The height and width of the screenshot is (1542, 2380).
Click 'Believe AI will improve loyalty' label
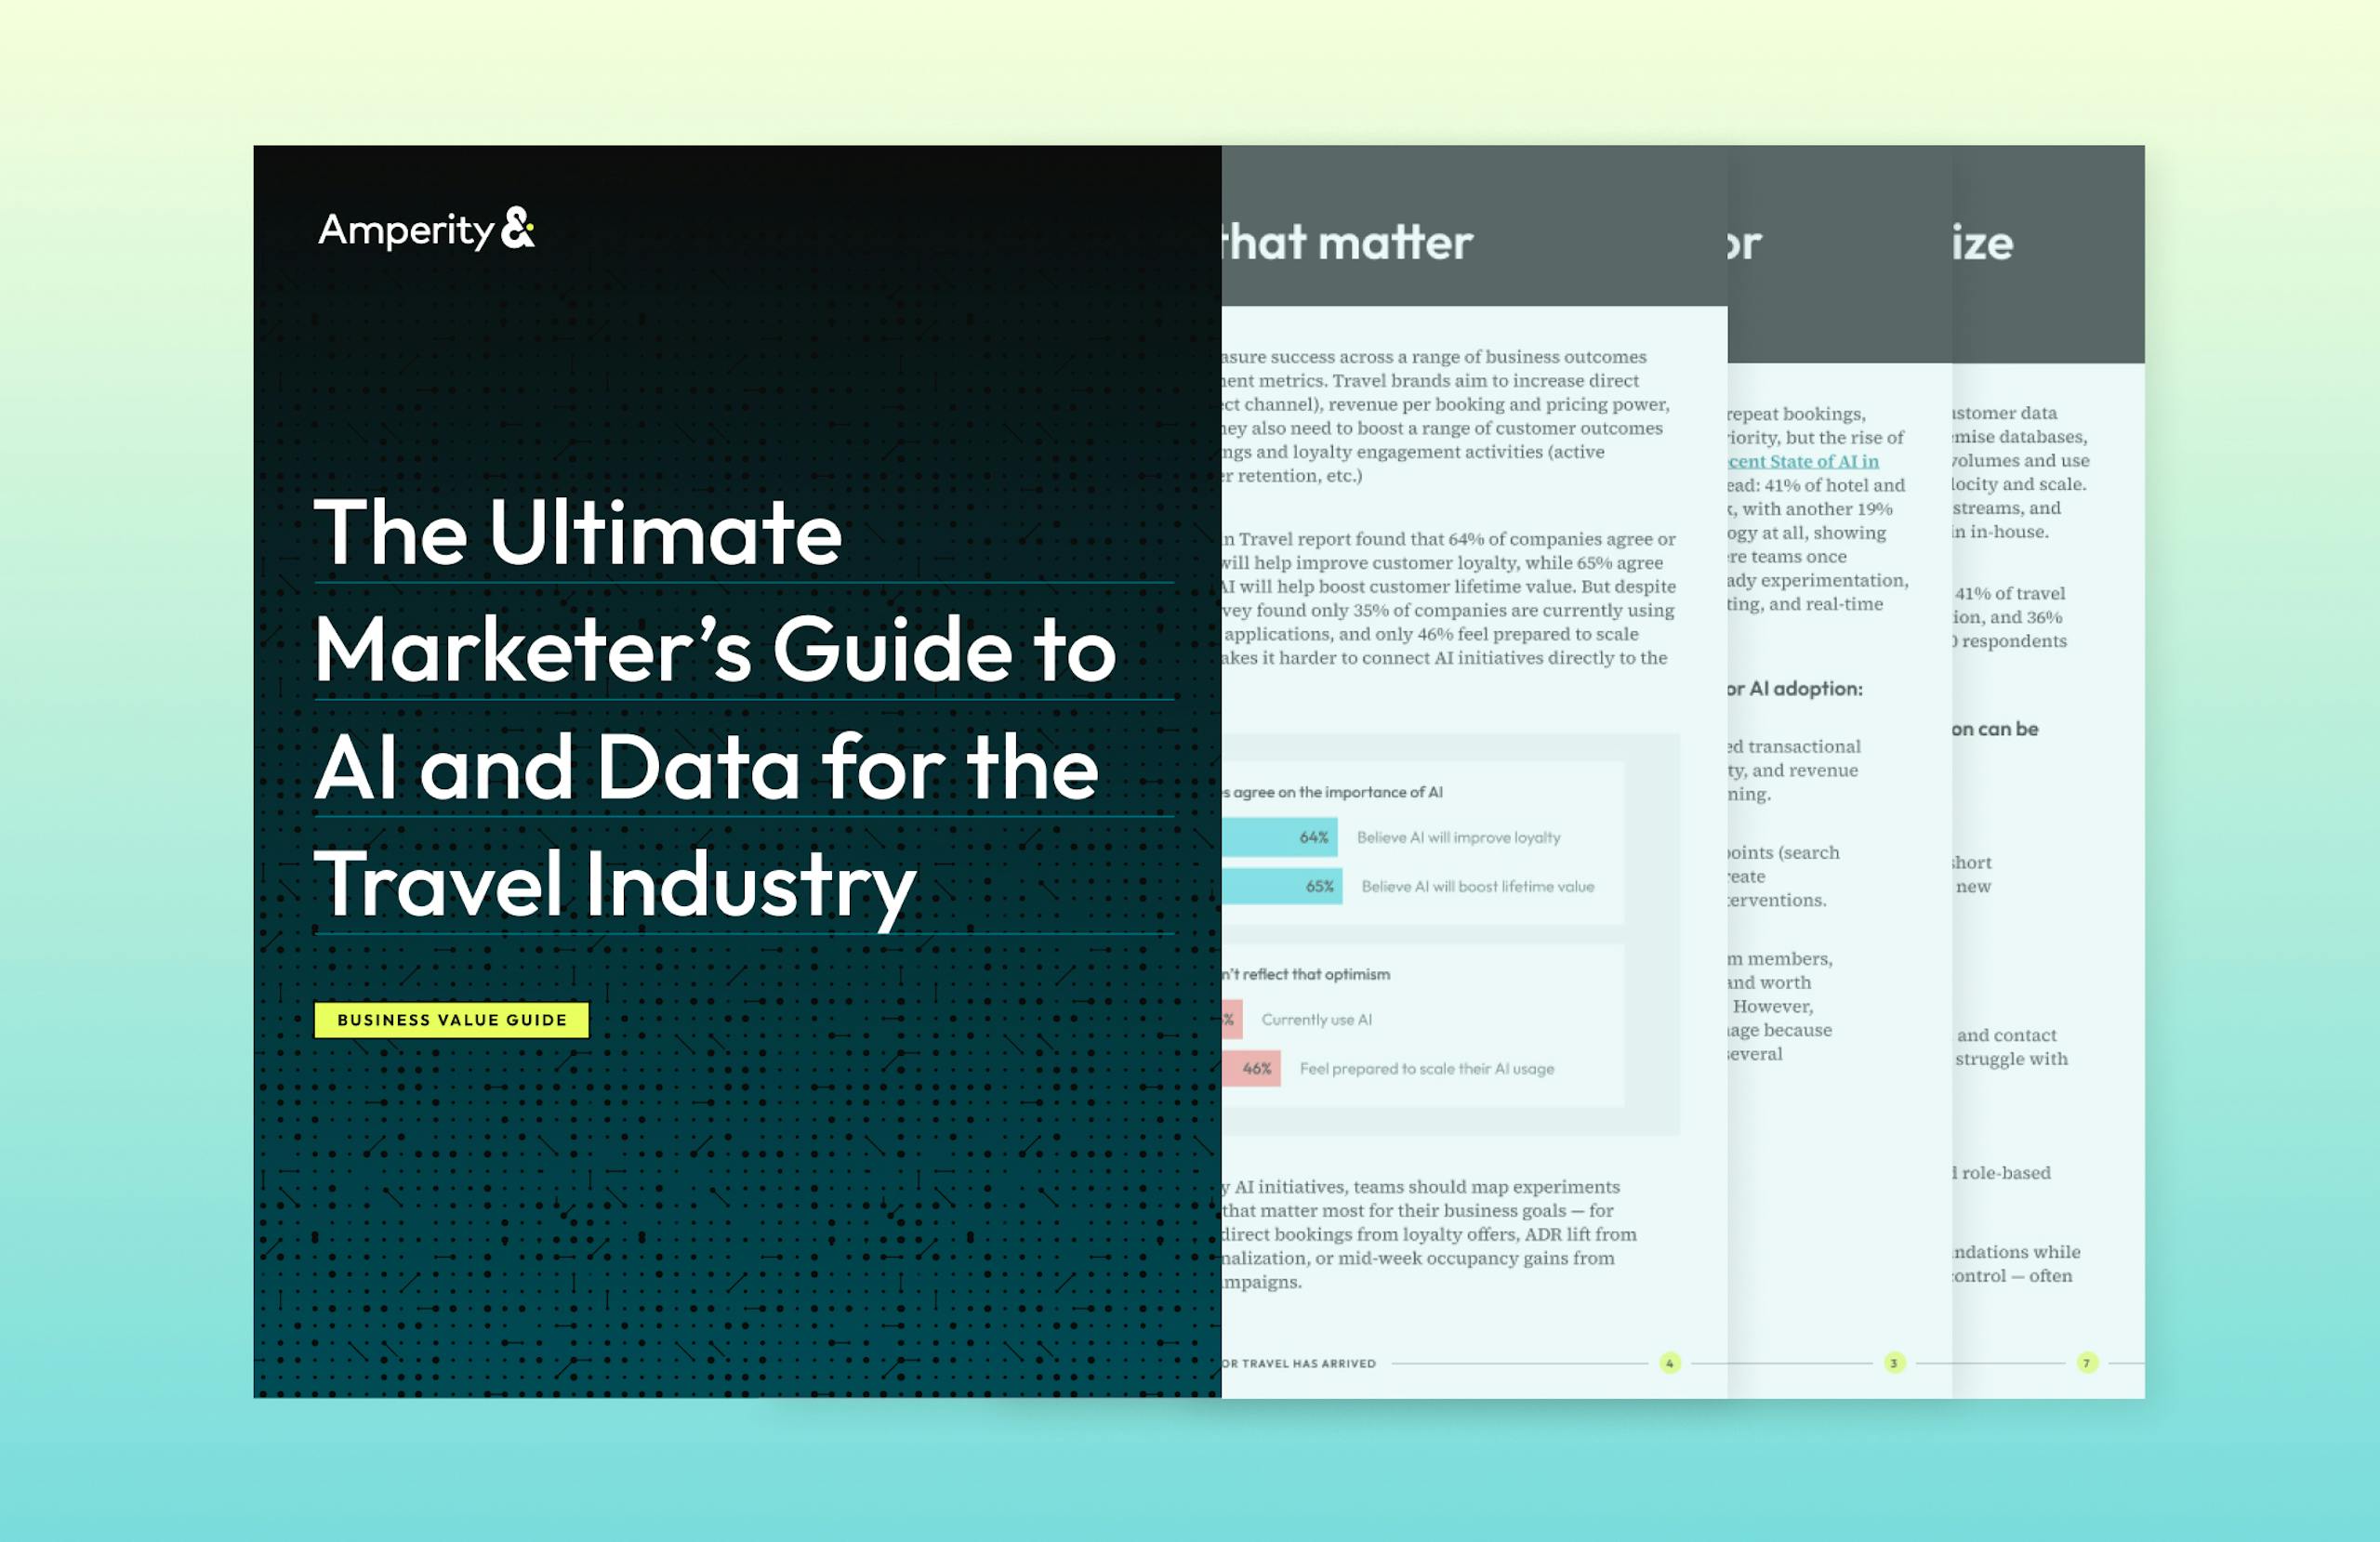1458,838
